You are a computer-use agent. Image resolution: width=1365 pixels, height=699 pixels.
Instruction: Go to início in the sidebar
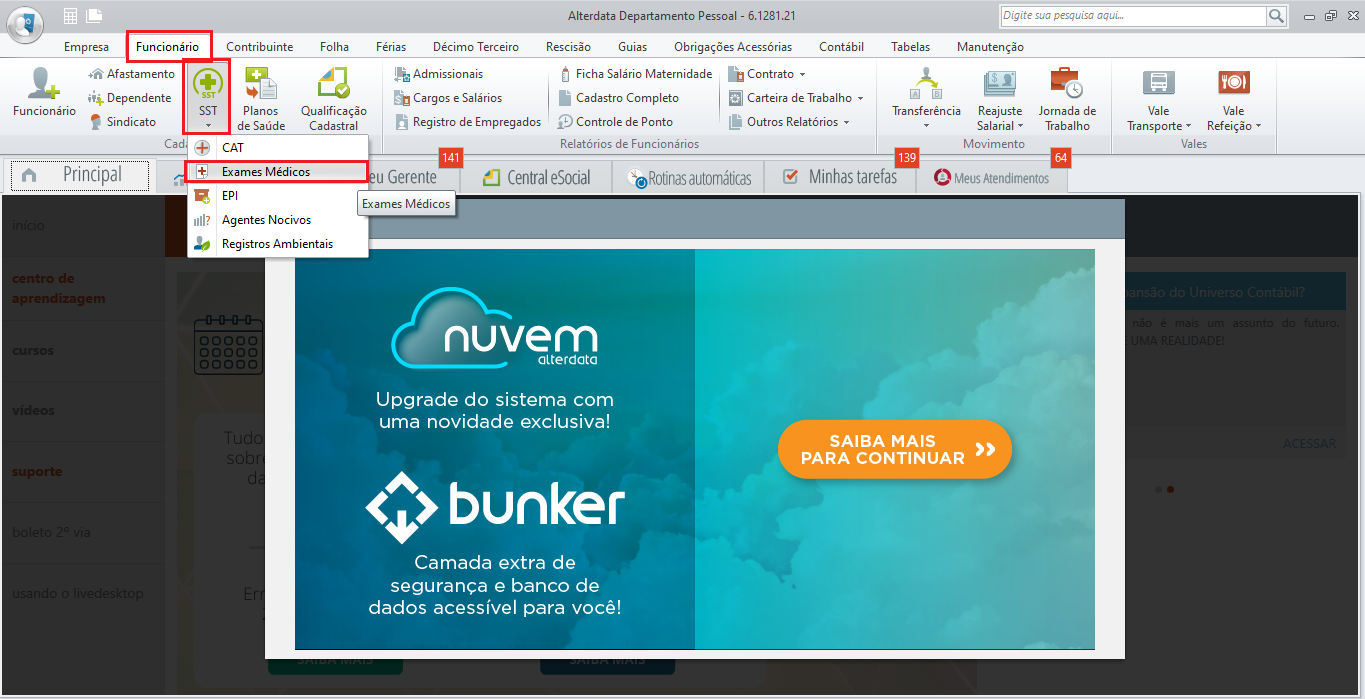[28, 226]
